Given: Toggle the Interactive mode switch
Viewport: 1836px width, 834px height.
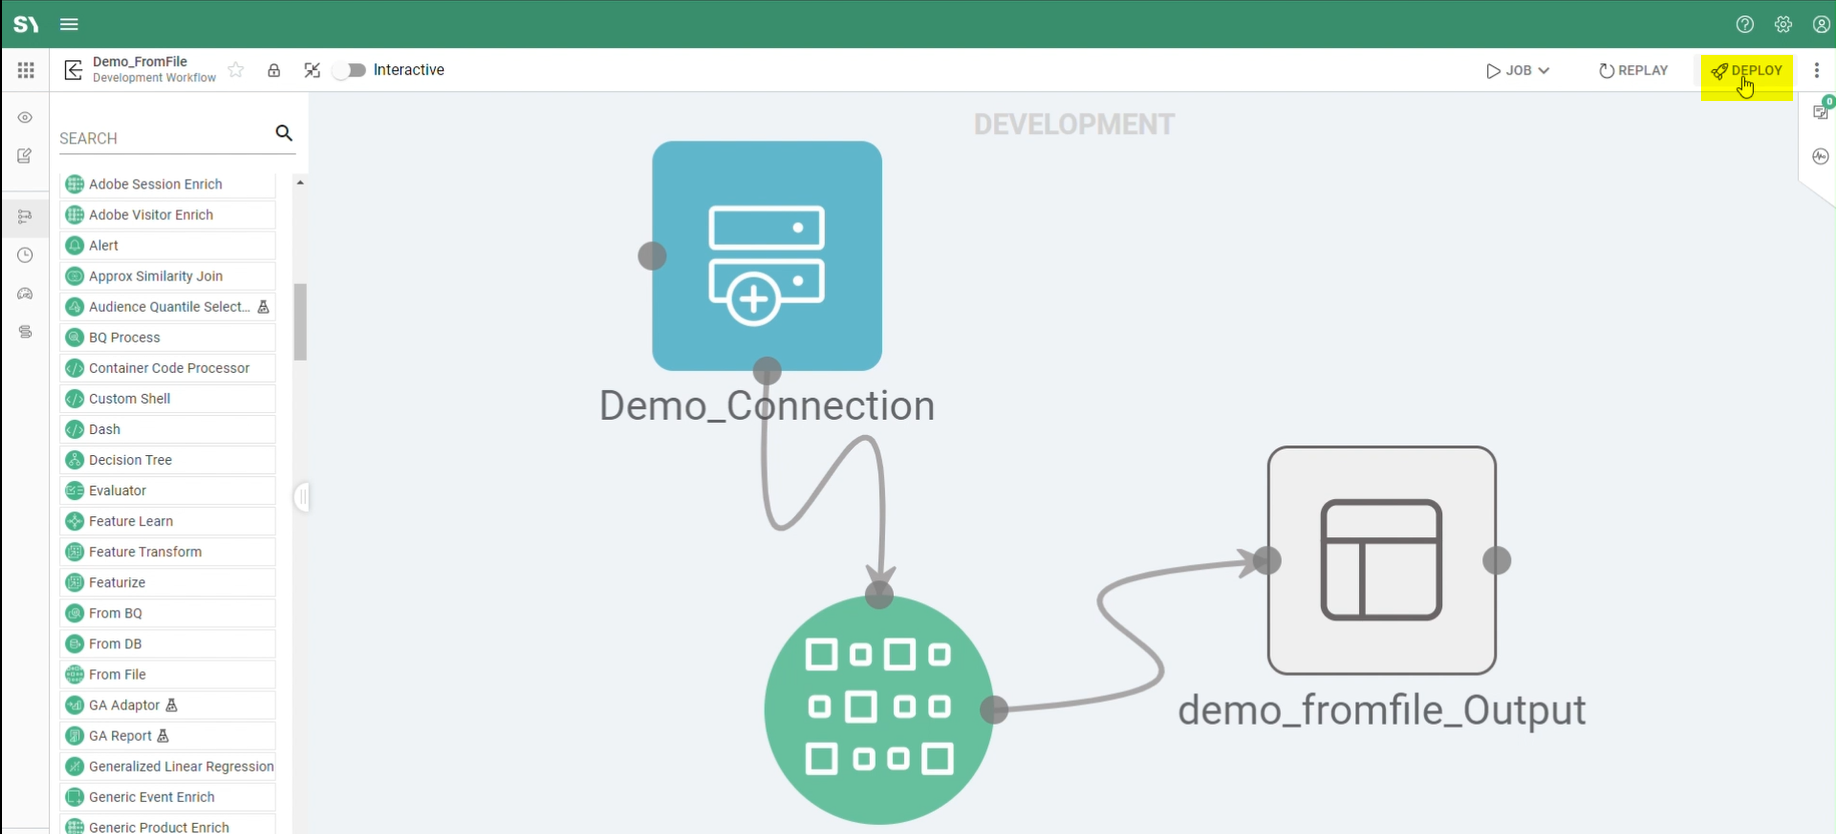Looking at the screenshot, I should [350, 70].
